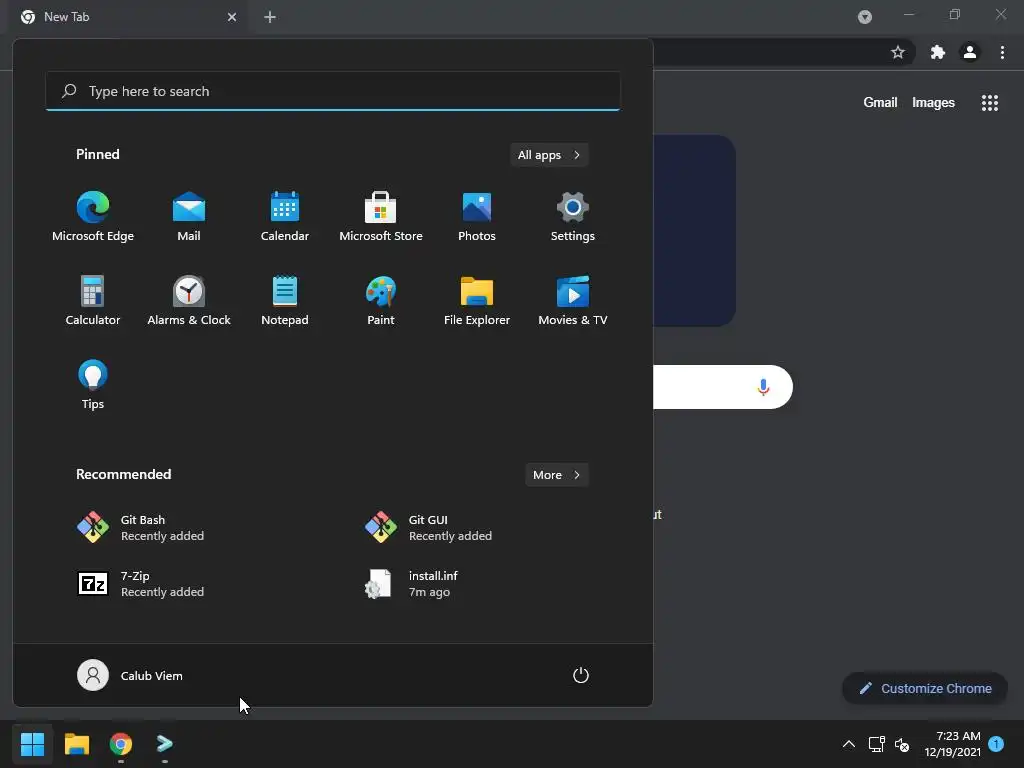This screenshot has height=768, width=1024.
Task: Click the power button in Start menu
Action: coord(581,675)
